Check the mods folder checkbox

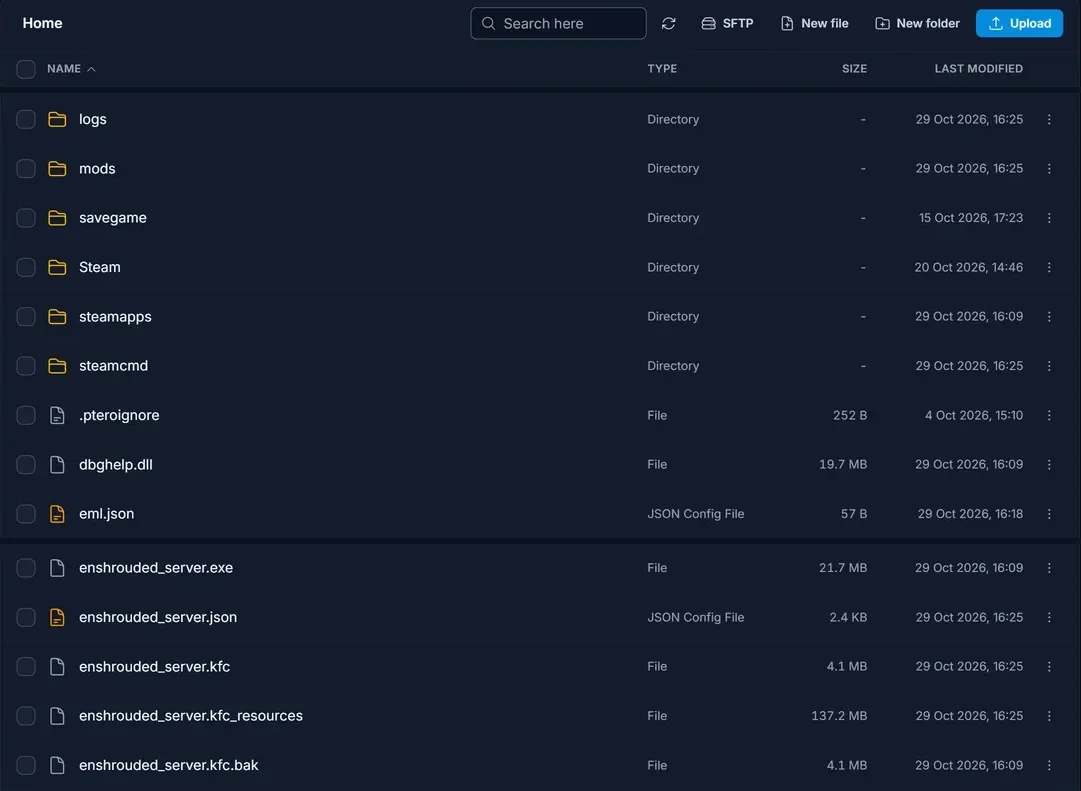pyautogui.click(x=26, y=169)
